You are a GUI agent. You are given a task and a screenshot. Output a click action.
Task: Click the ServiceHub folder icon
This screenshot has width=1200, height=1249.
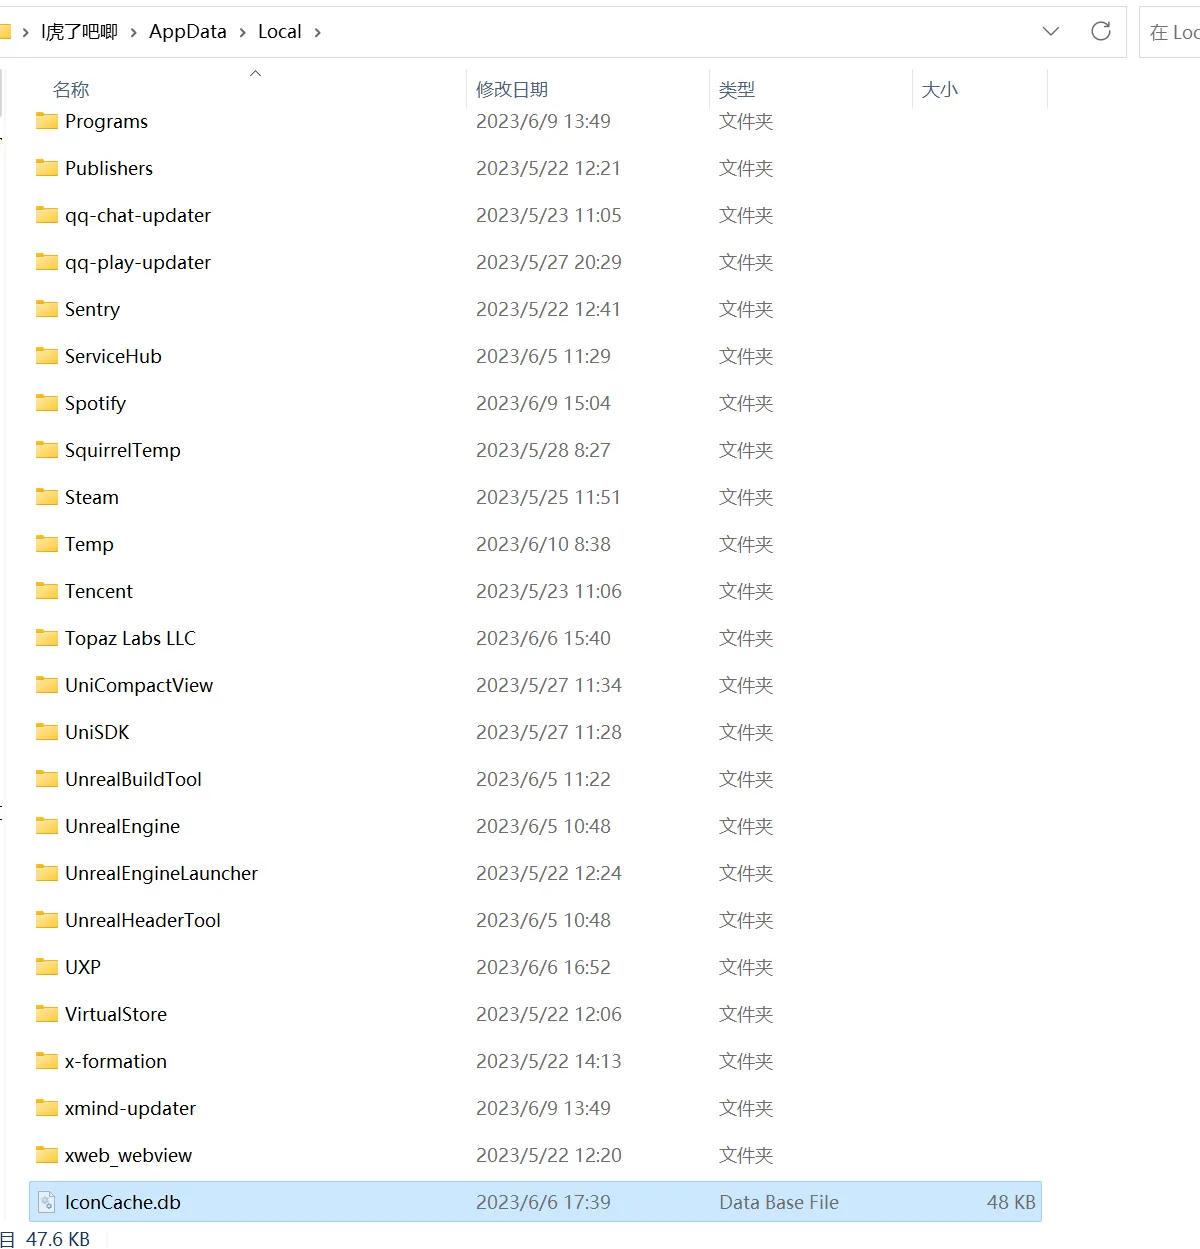pos(47,356)
